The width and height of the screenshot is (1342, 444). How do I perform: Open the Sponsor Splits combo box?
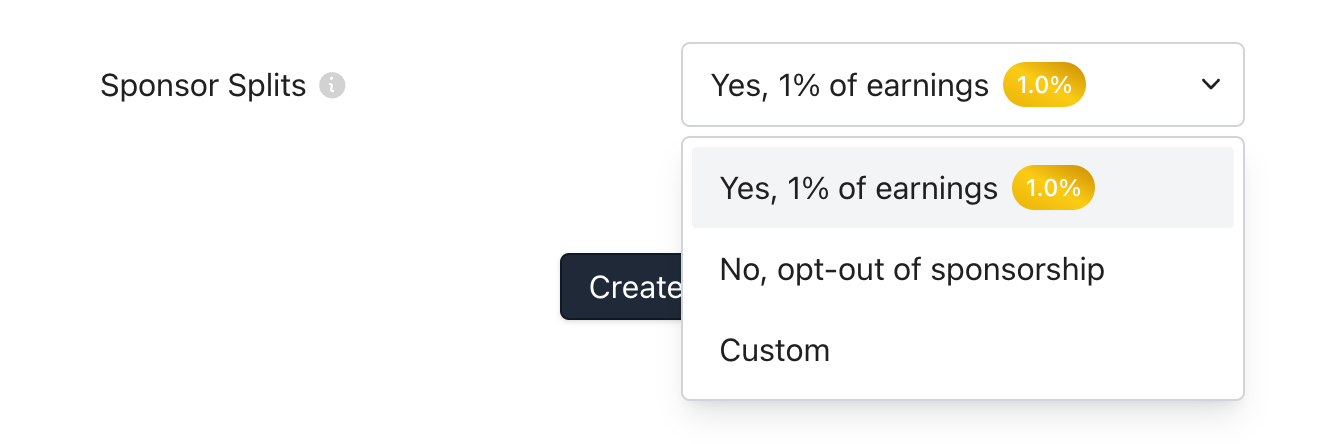[x=961, y=85]
